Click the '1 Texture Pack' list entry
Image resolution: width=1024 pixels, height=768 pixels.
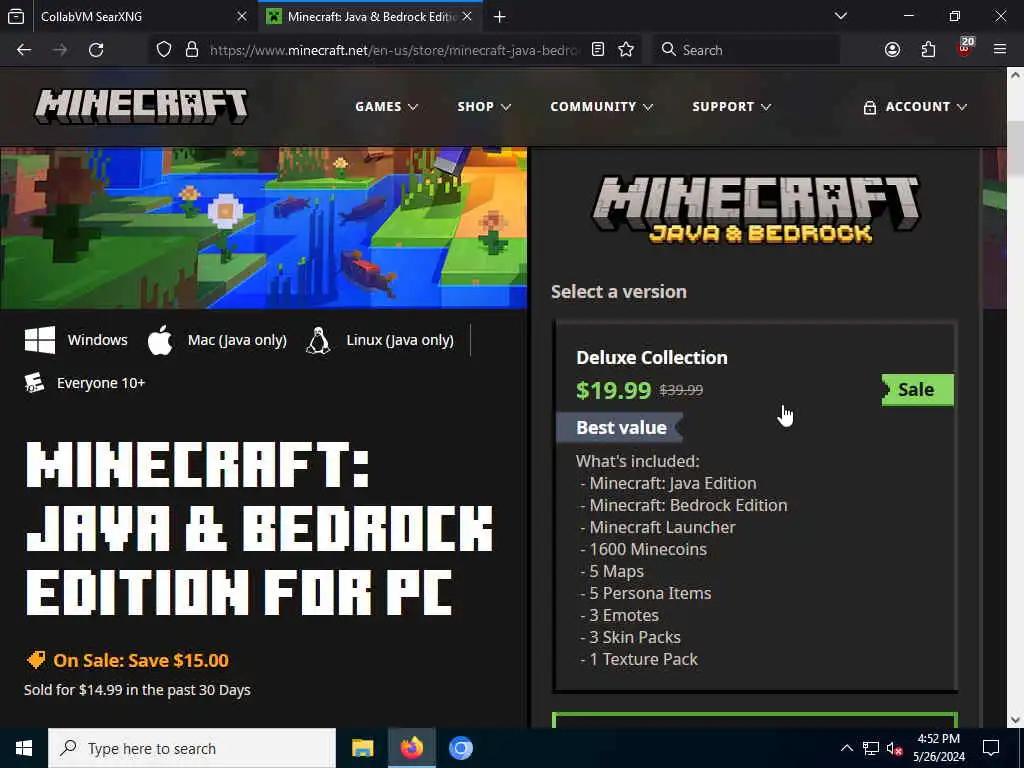(639, 659)
